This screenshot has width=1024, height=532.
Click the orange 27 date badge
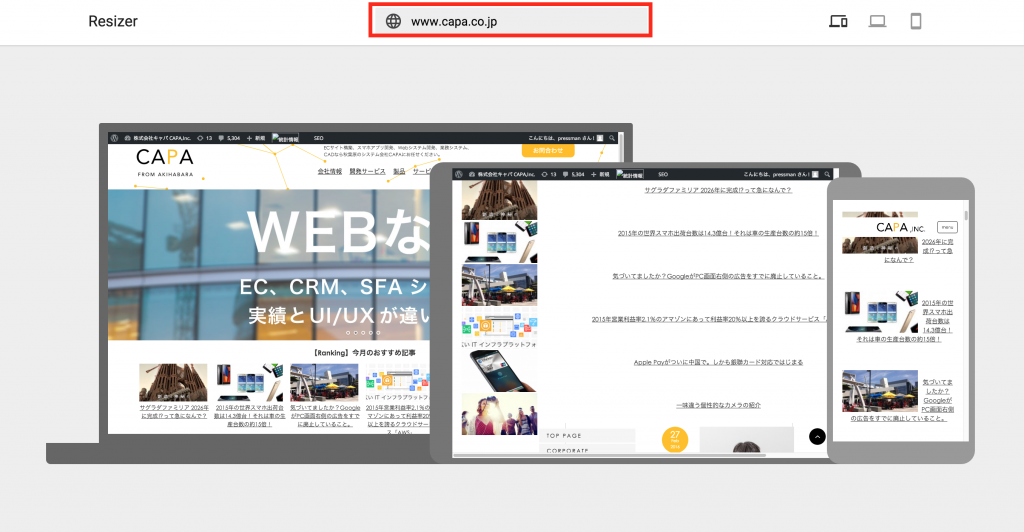tap(675, 439)
